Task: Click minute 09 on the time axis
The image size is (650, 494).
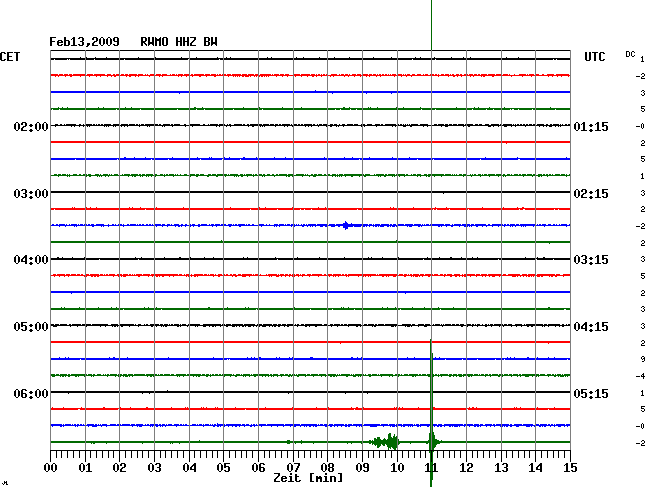Action: click(362, 468)
